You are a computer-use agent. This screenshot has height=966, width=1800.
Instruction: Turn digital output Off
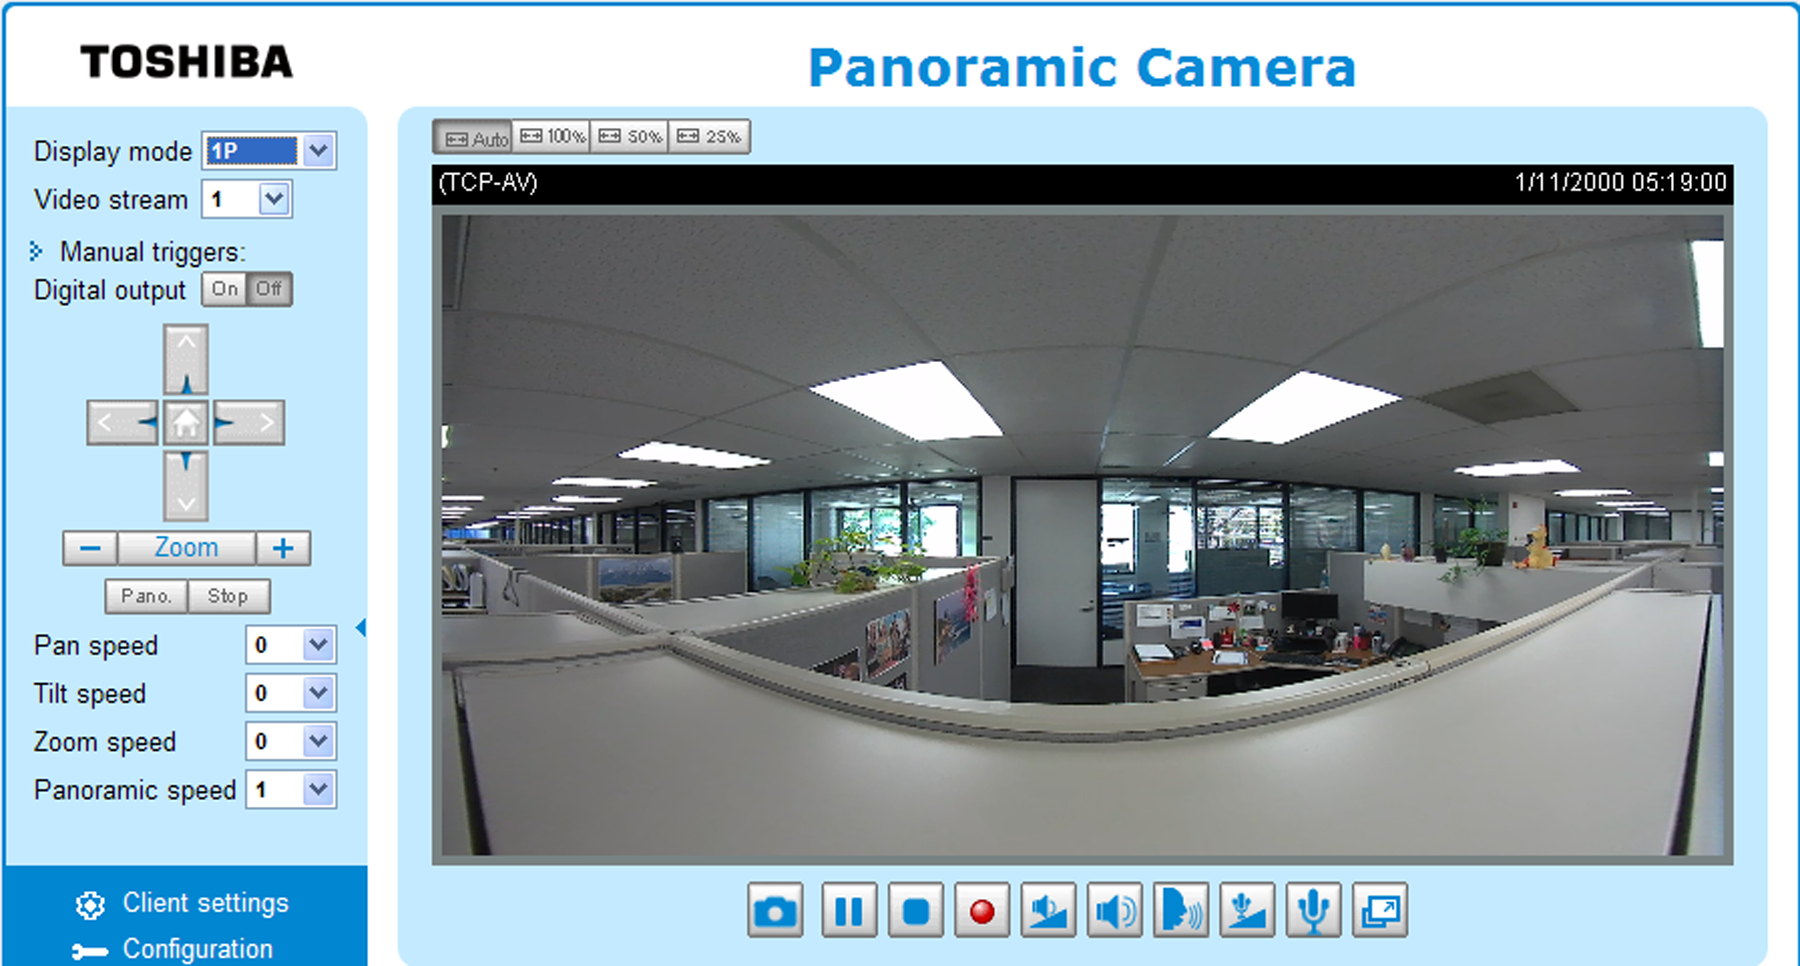269,289
